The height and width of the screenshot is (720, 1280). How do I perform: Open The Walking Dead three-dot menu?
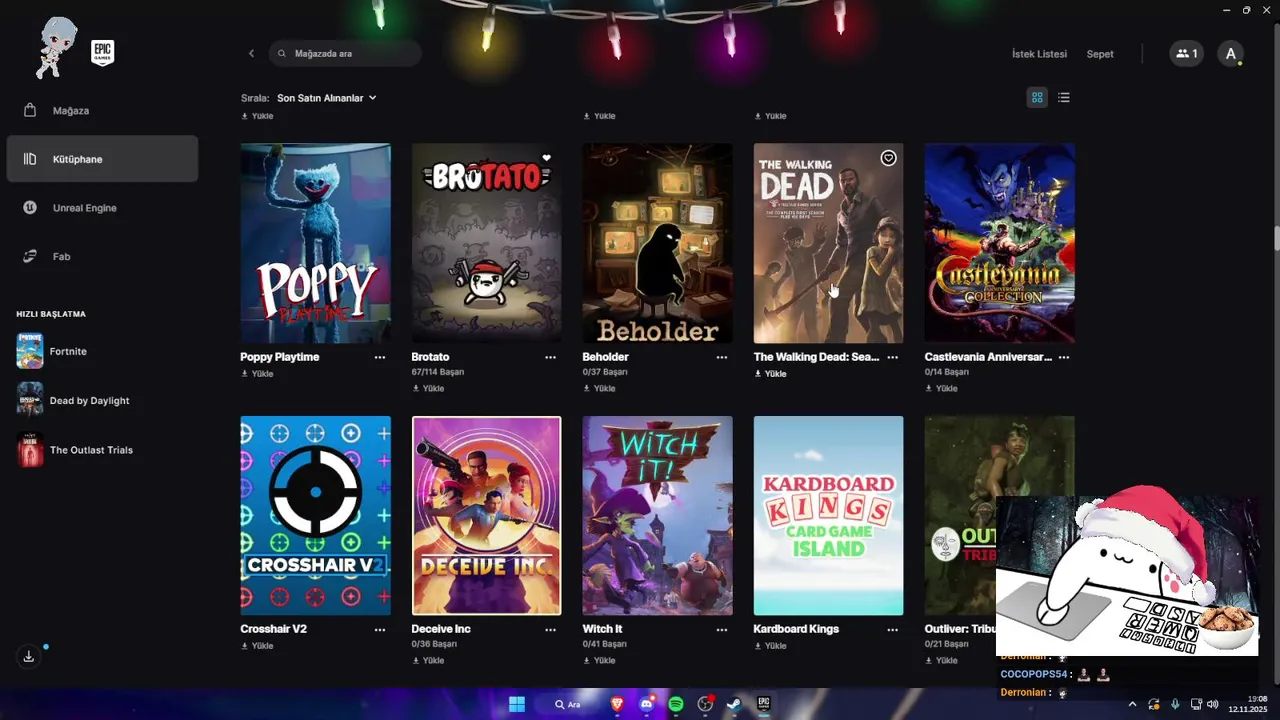point(893,357)
